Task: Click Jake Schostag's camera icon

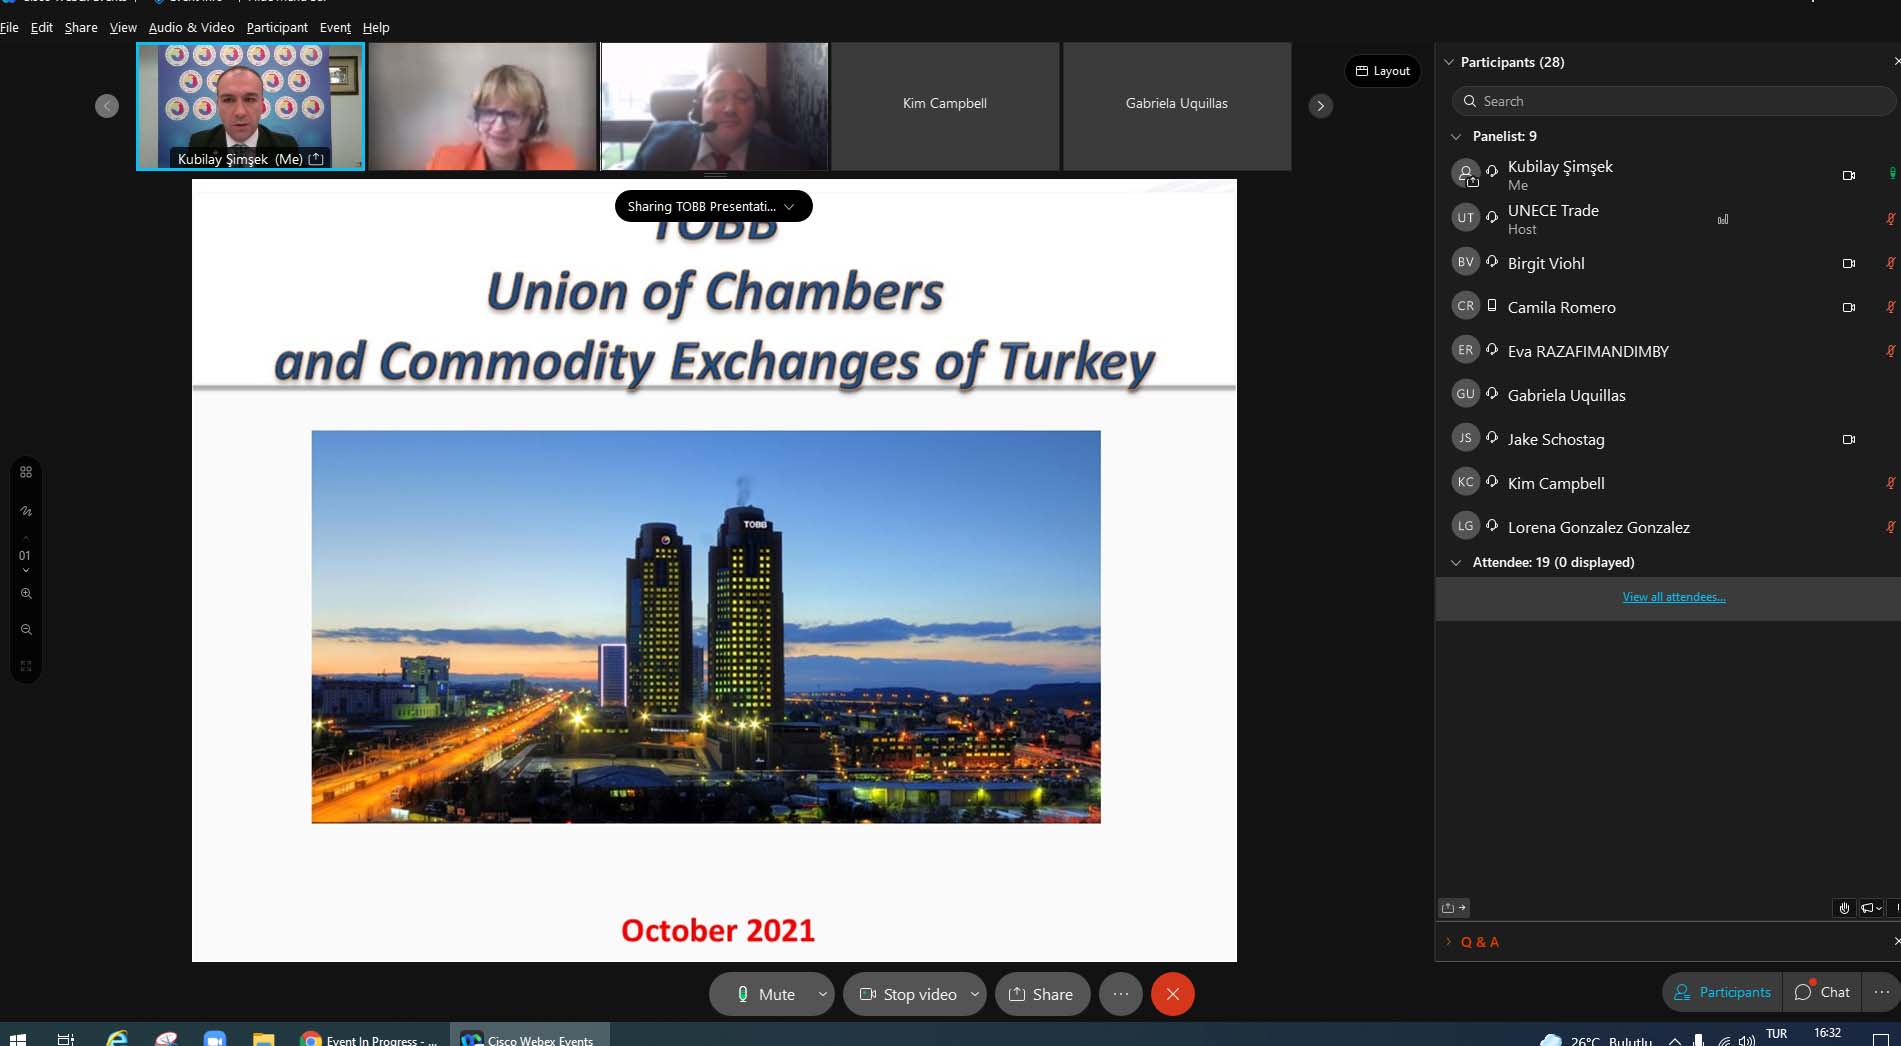Action: 1849,439
